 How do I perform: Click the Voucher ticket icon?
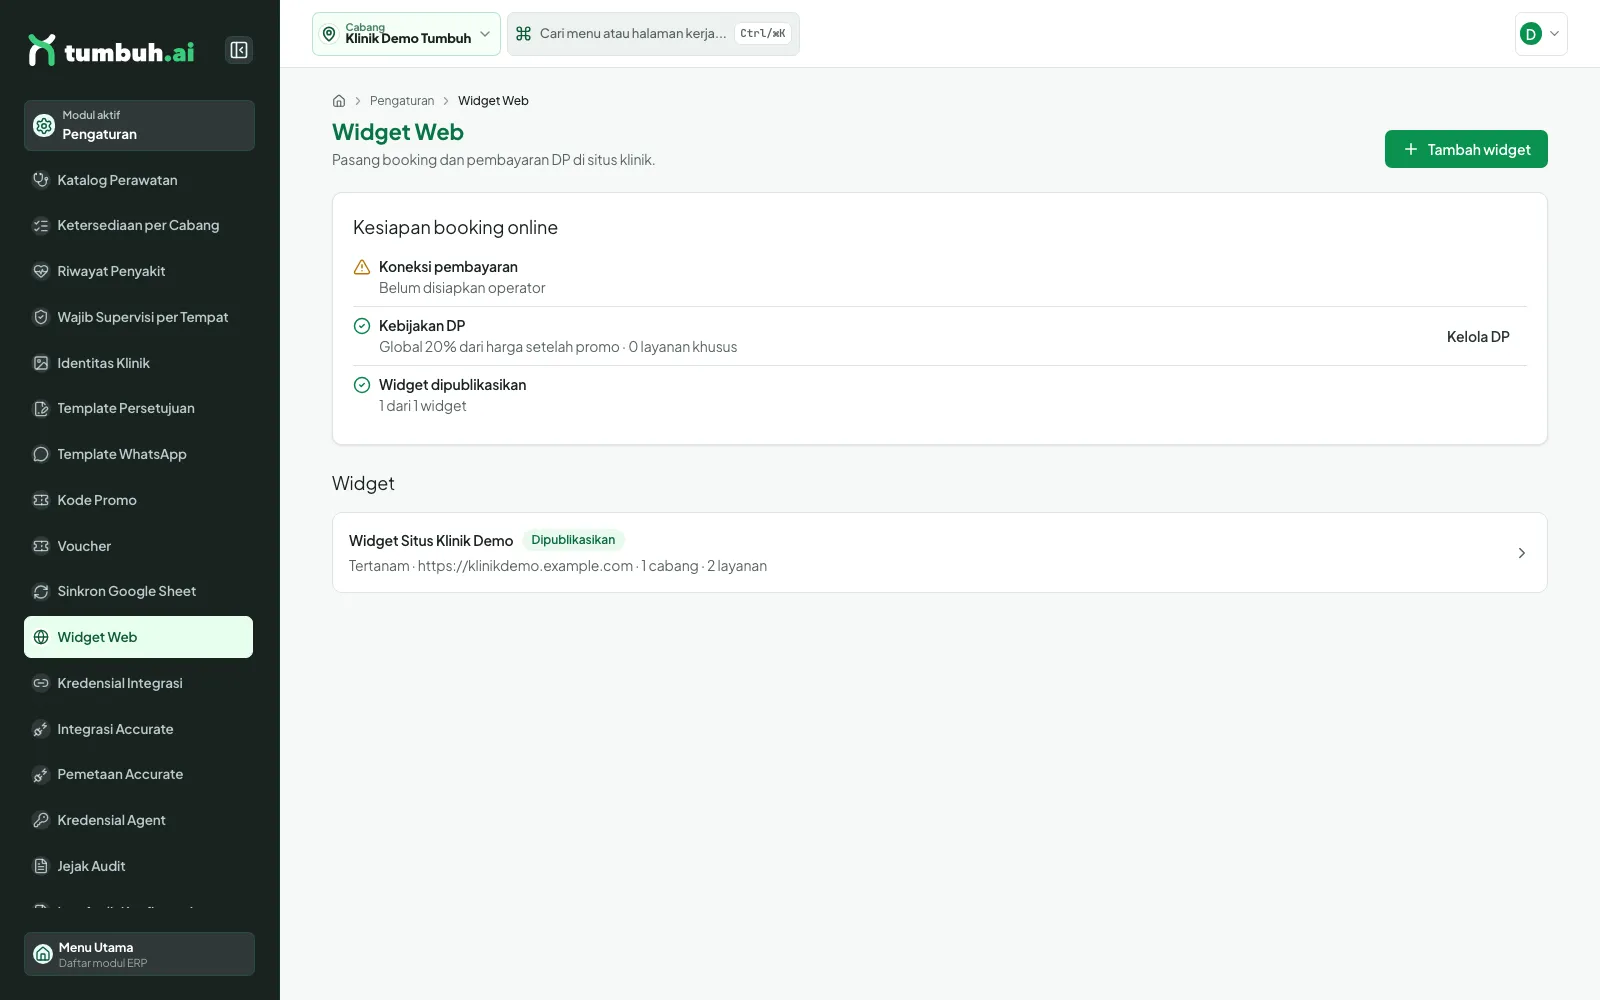click(41, 546)
